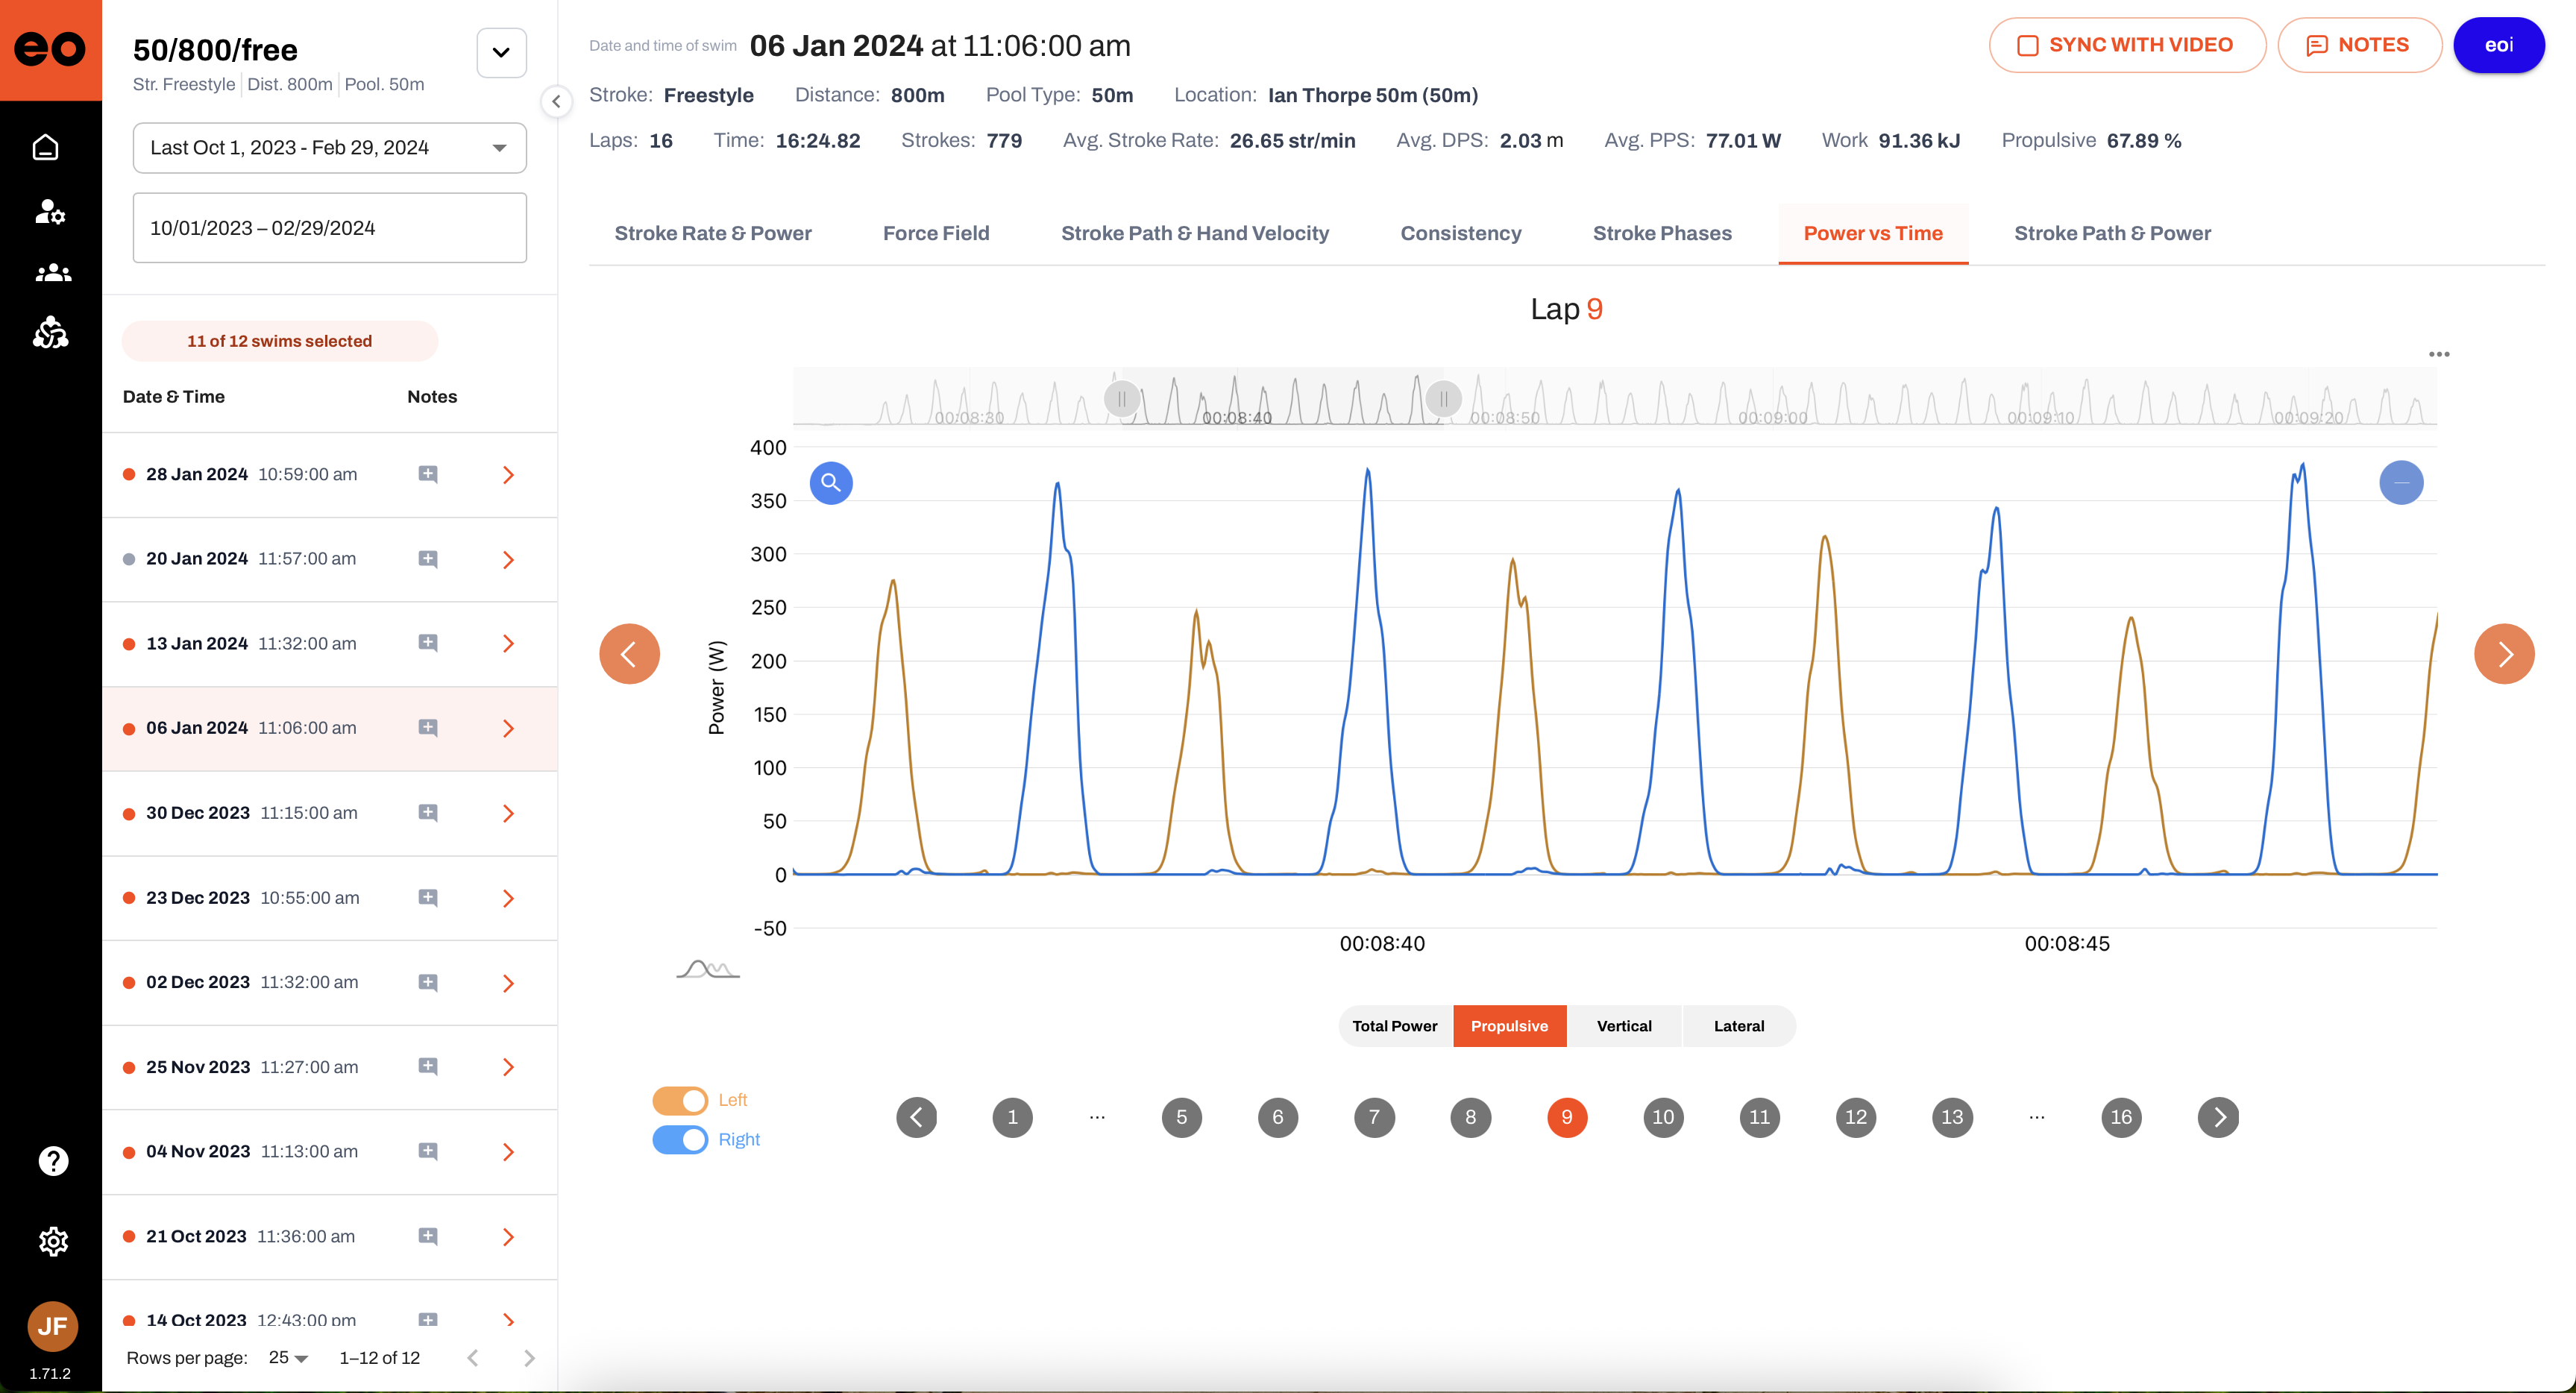Open the Force Field tab

[x=935, y=233]
